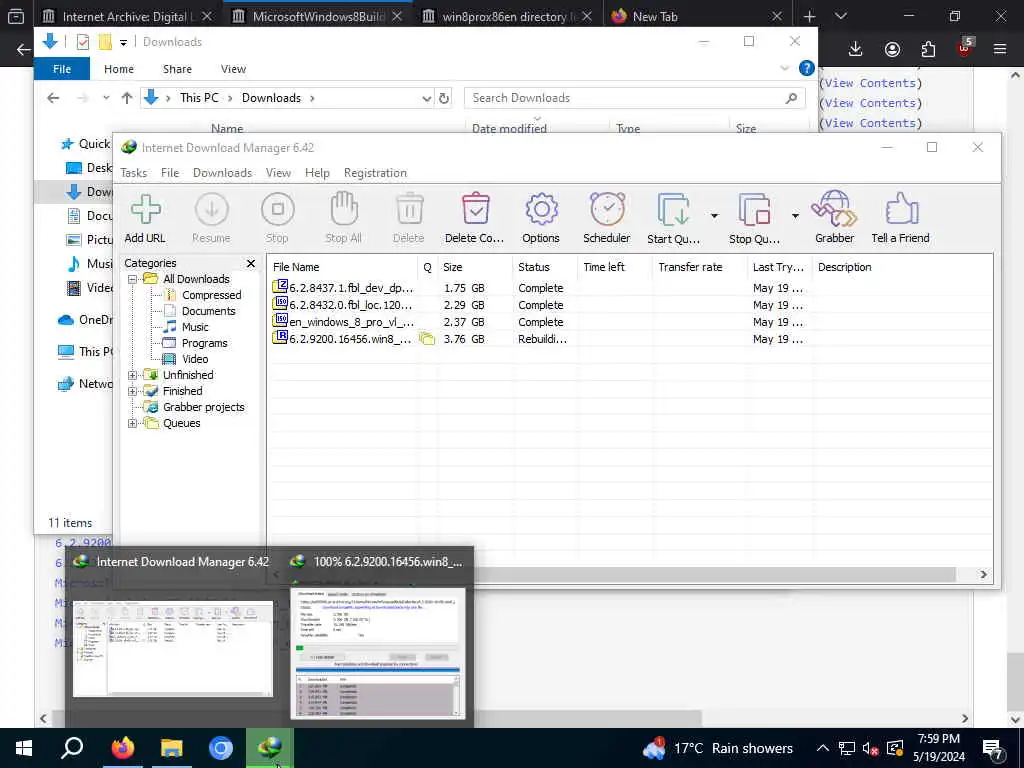
Task: Click IDM main window taskbar thumbnail
Action: pos(172,648)
